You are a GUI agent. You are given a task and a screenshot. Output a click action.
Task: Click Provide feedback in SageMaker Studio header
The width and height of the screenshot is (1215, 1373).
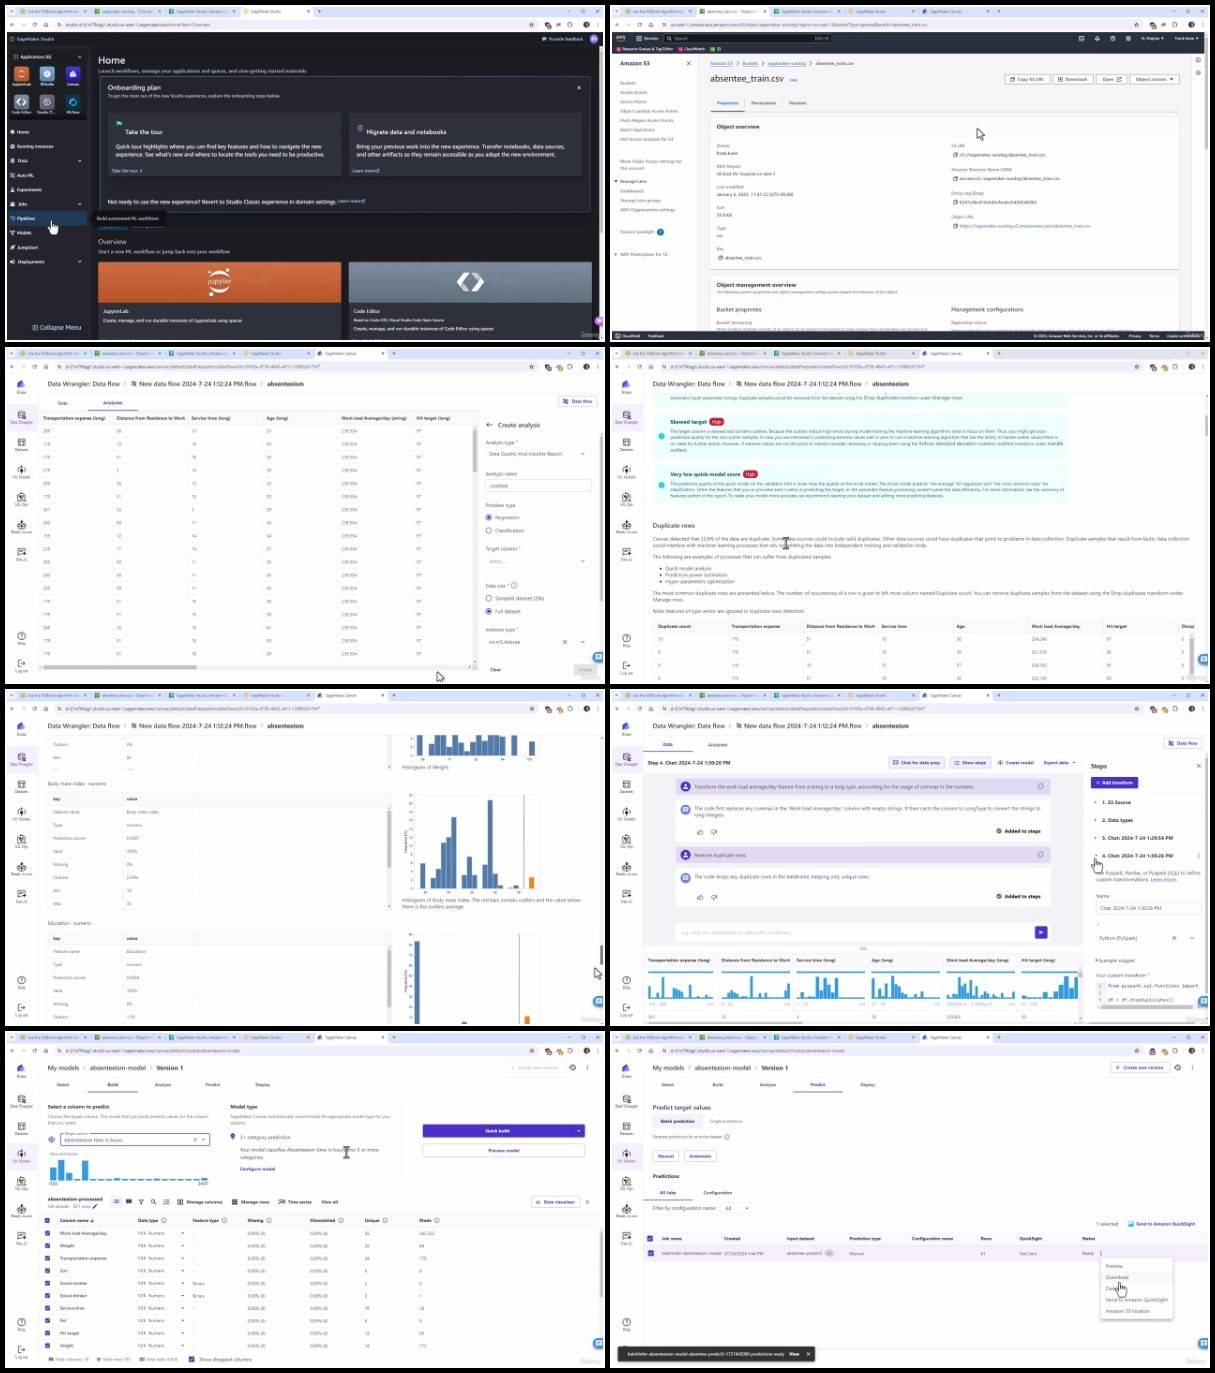pos(563,39)
